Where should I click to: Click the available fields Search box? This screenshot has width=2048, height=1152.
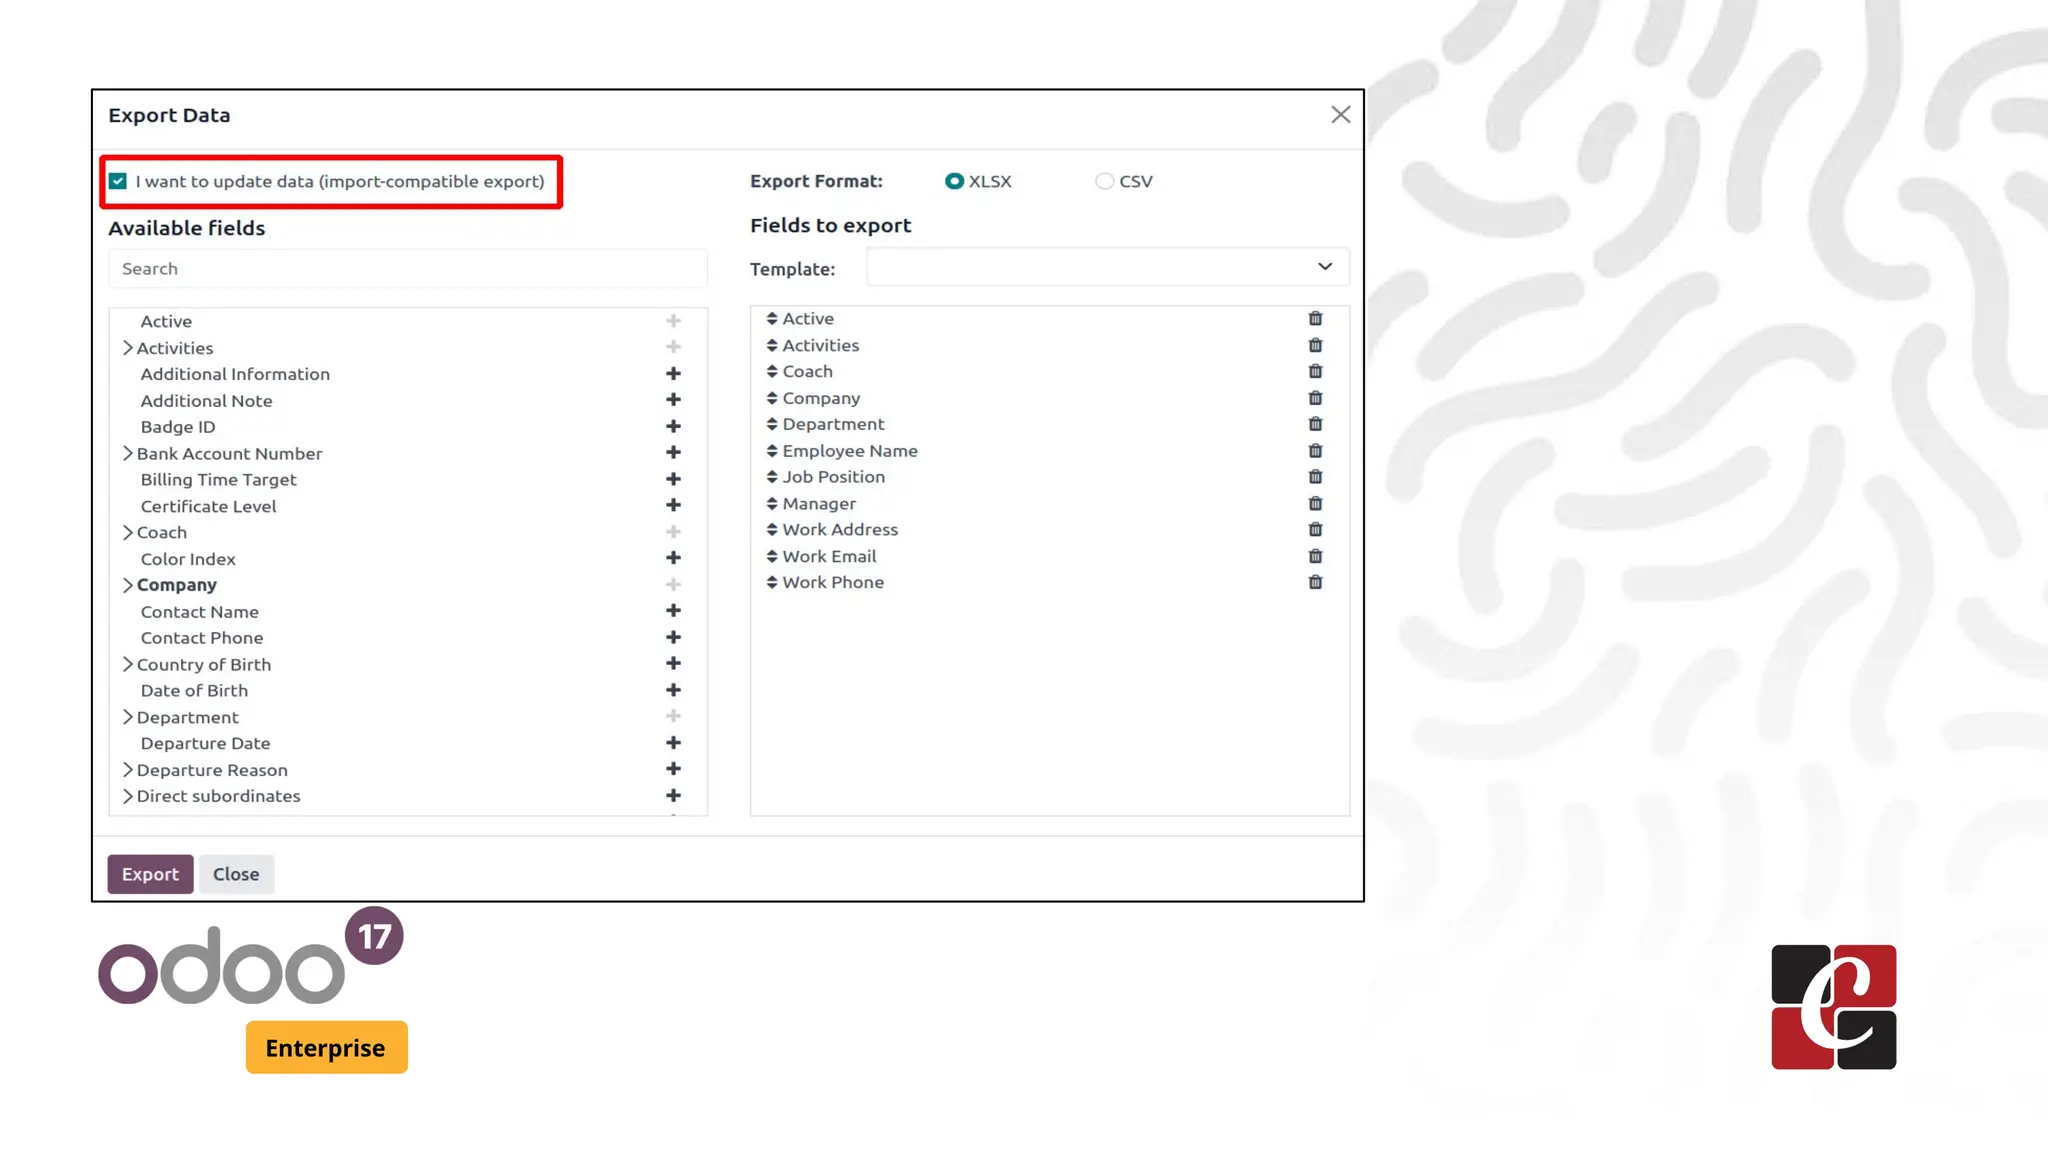coord(407,269)
